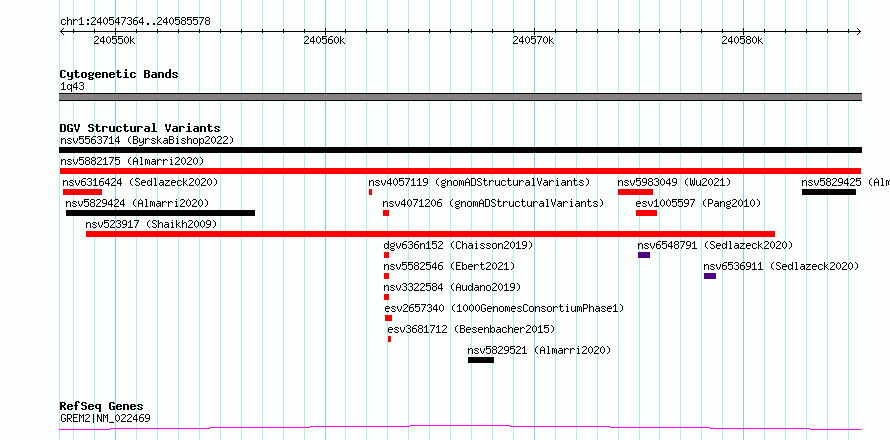Click the RefSeq Genes track title
The width and height of the screenshot is (890, 440).
coord(102,407)
